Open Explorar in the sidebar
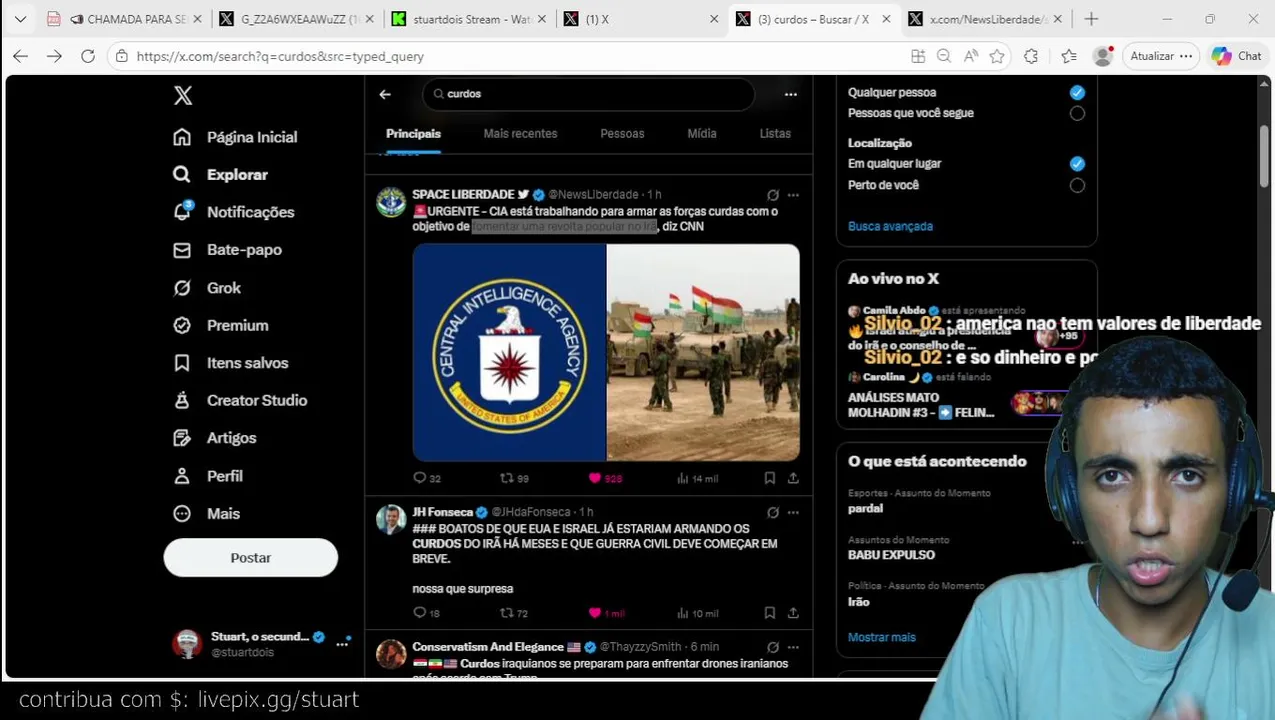The width and height of the screenshot is (1275, 720). [220, 174]
